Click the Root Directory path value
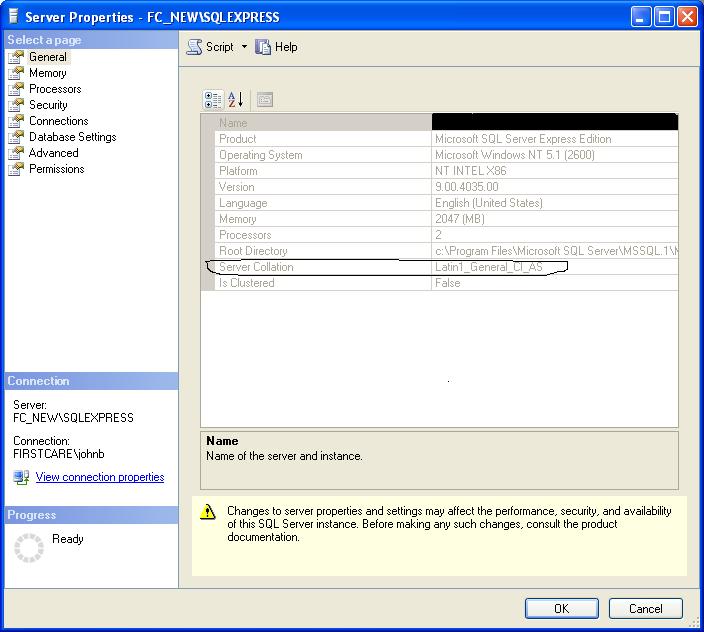 tap(556, 251)
